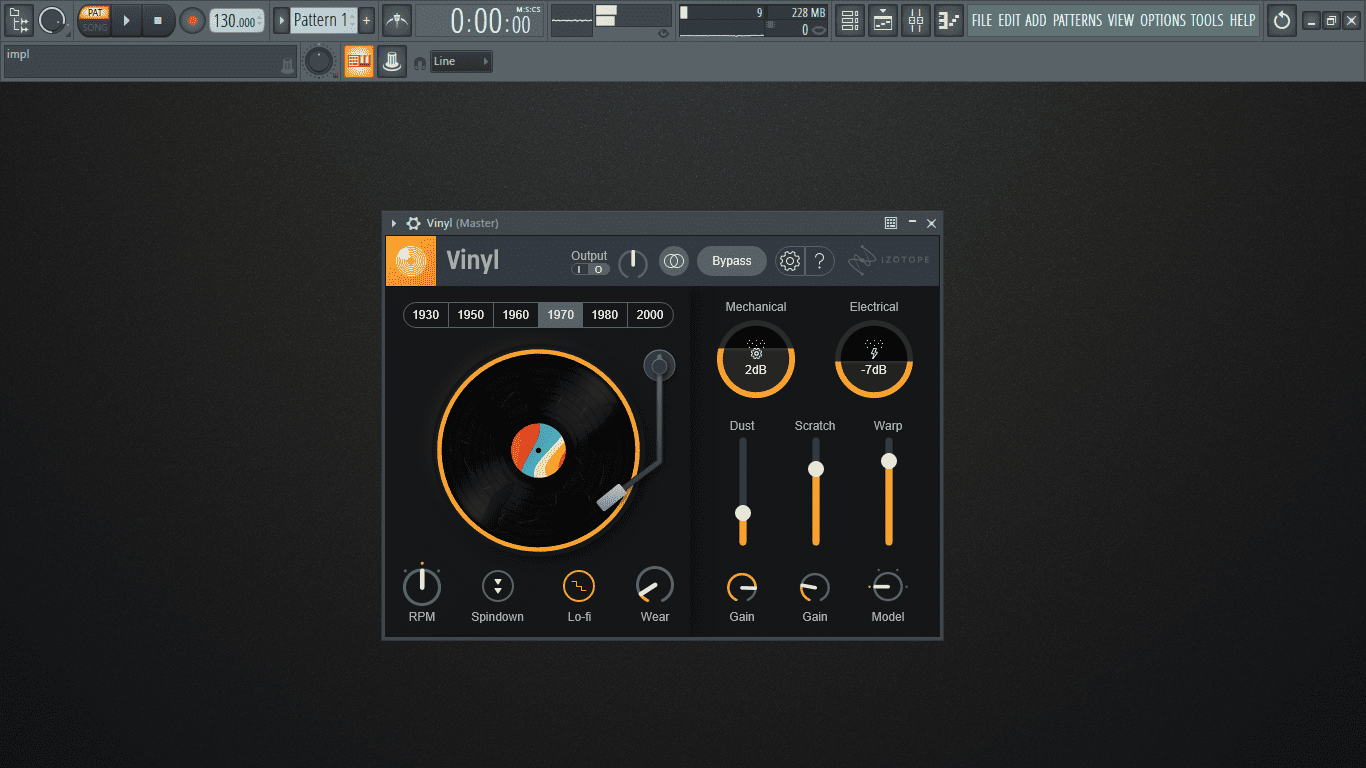The width and height of the screenshot is (1366, 768).
Task: Click the Stop button
Action: pyautogui.click(x=157, y=20)
